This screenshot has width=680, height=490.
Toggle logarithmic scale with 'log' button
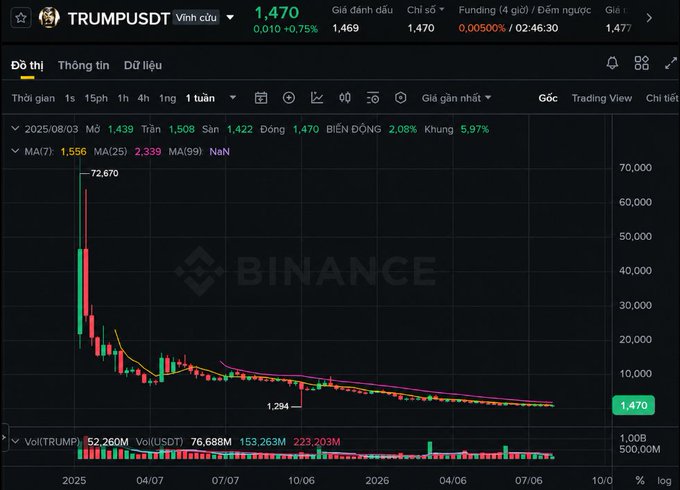point(664,480)
